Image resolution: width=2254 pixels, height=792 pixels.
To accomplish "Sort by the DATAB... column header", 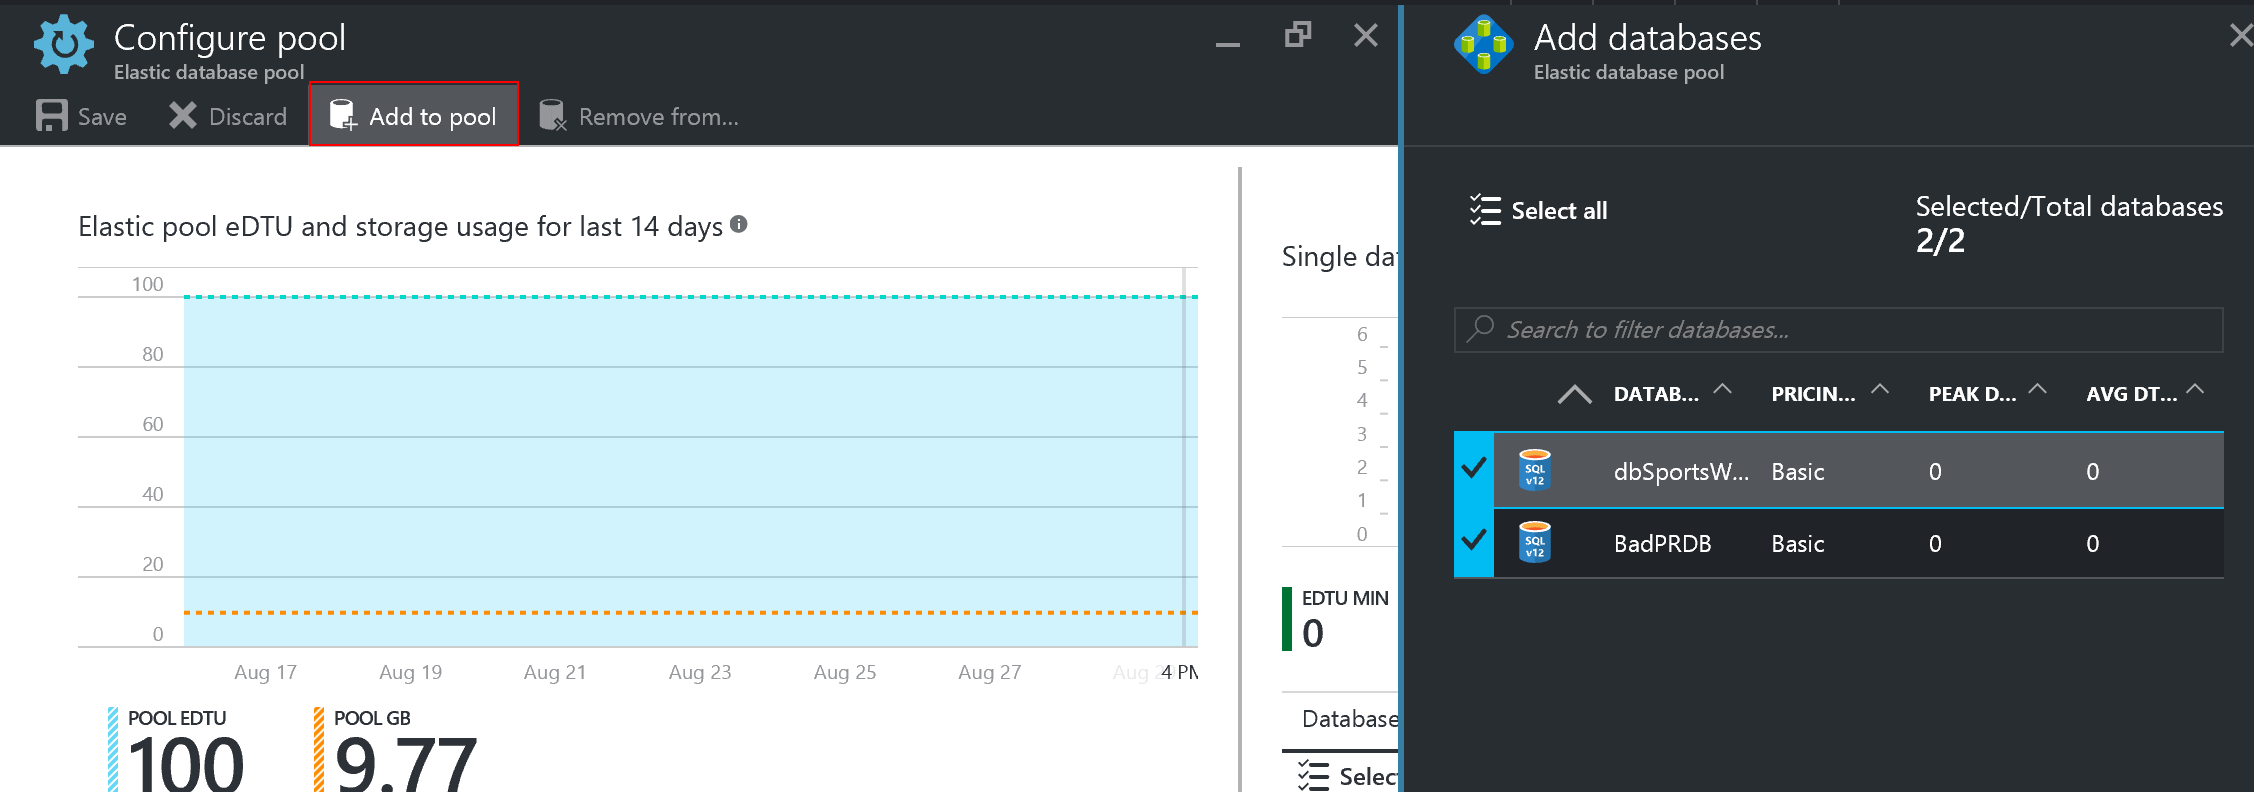I will pos(1656,394).
